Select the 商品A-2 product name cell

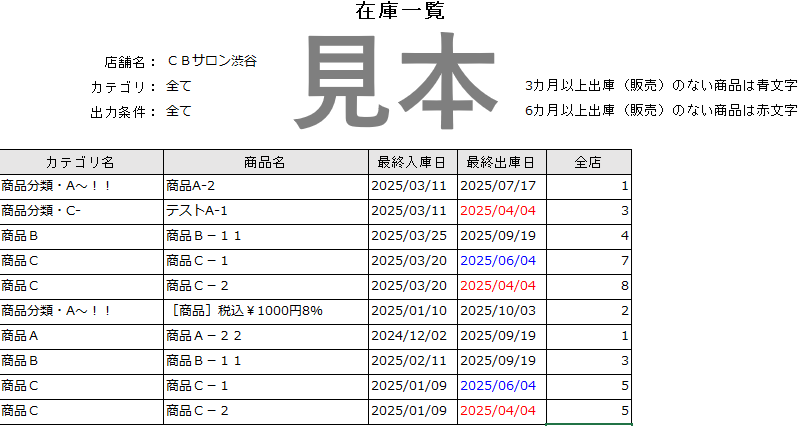point(191,186)
